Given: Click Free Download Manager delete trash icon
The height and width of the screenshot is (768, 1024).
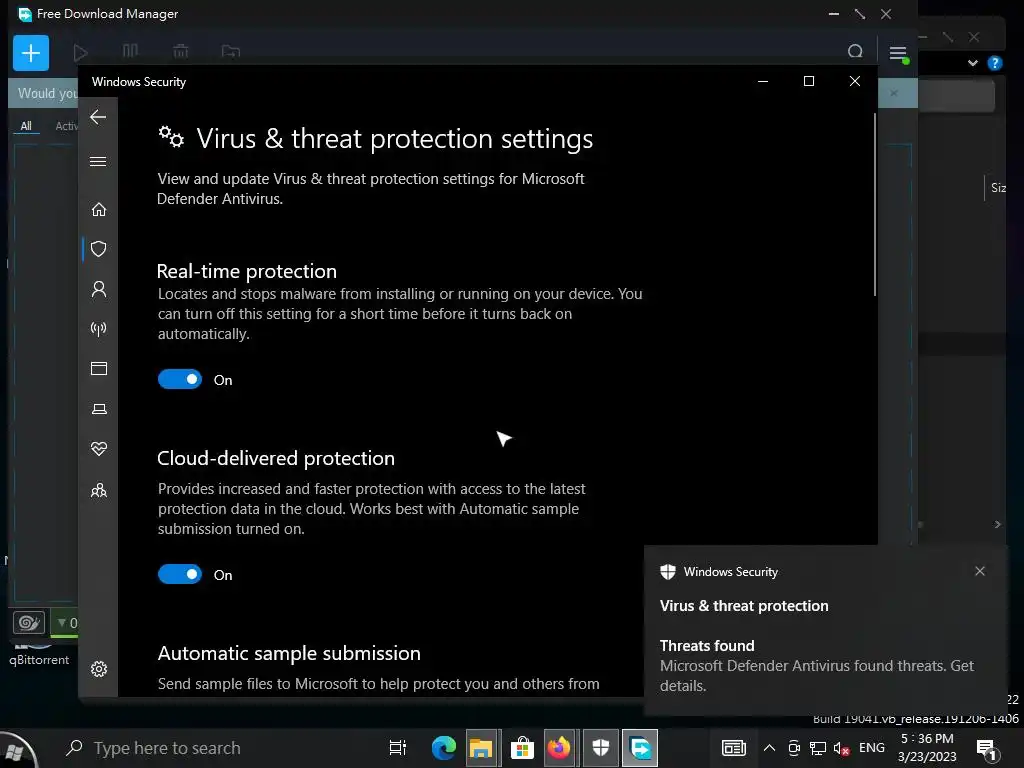Looking at the screenshot, I should coord(181,51).
